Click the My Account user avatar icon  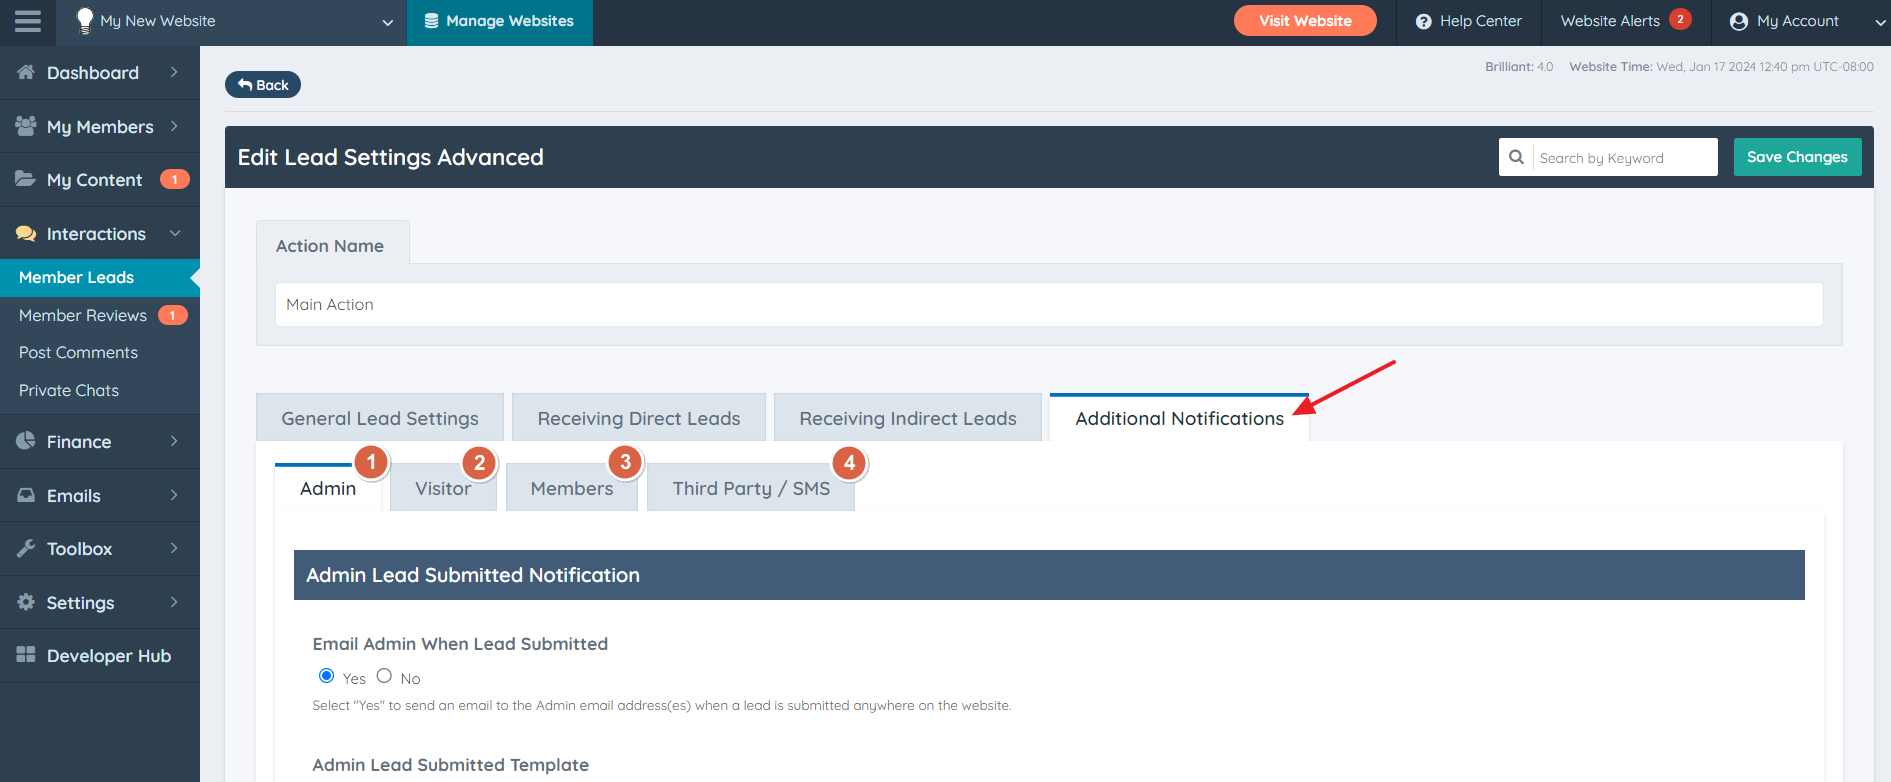coord(1738,21)
